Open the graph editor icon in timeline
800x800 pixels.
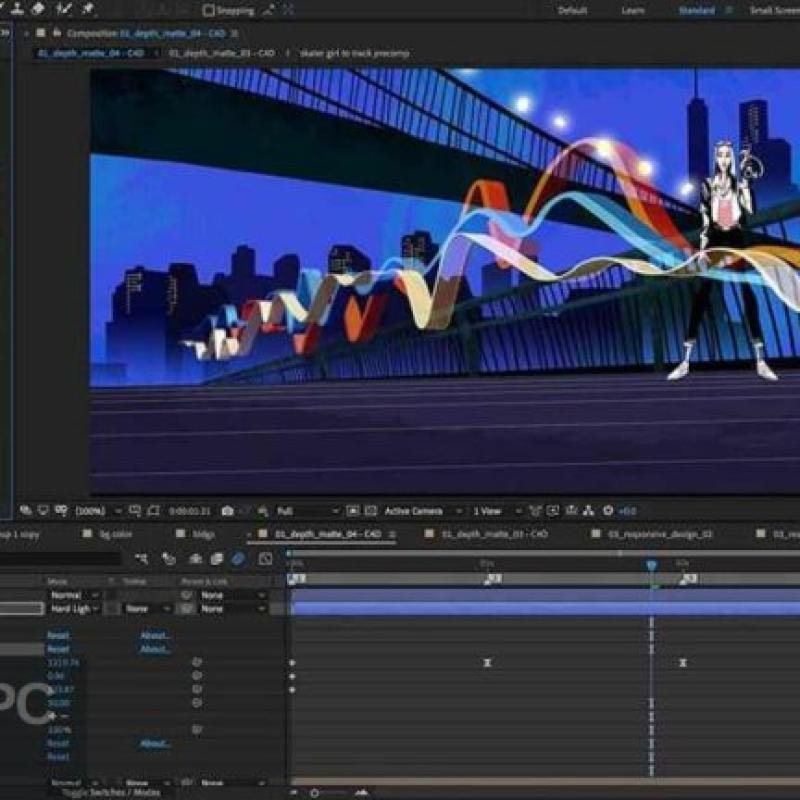pyautogui.click(x=265, y=559)
